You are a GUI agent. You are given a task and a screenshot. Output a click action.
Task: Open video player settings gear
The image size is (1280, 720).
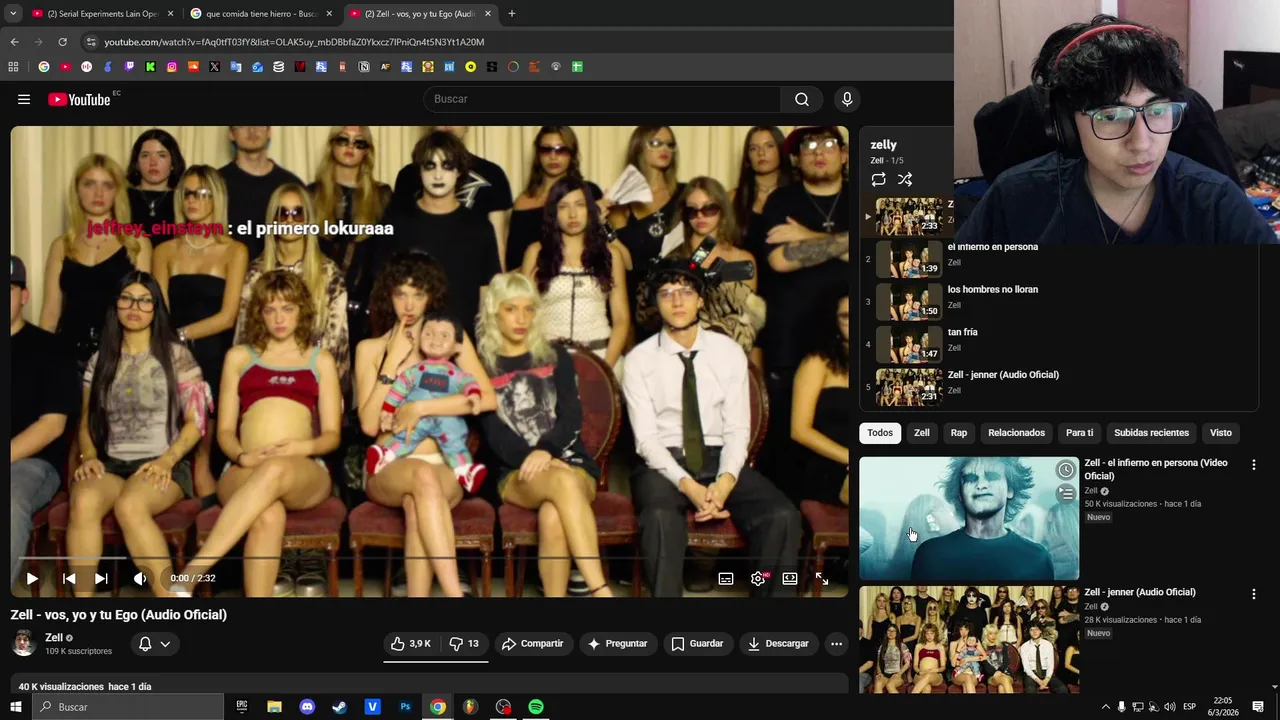[x=758, y=578]
